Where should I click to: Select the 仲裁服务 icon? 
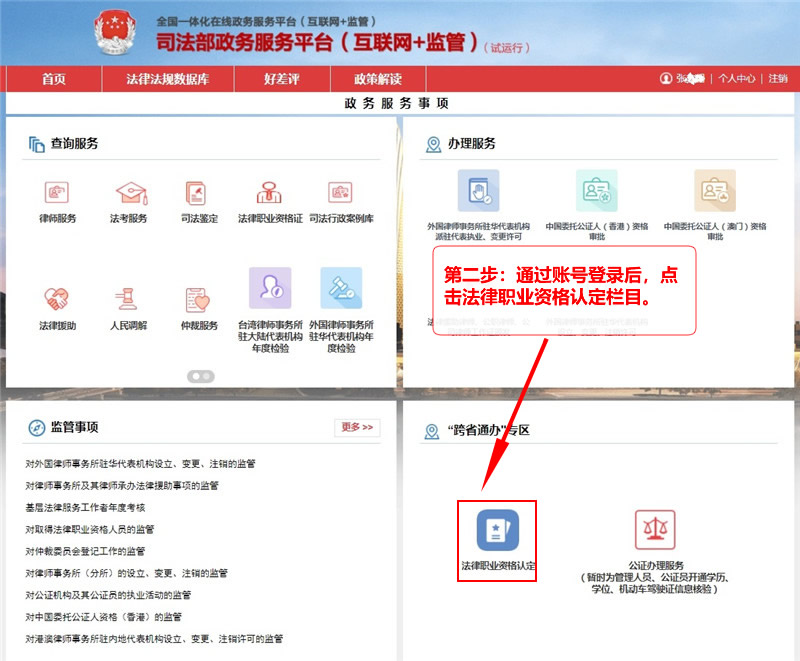[x=199, y=300]
